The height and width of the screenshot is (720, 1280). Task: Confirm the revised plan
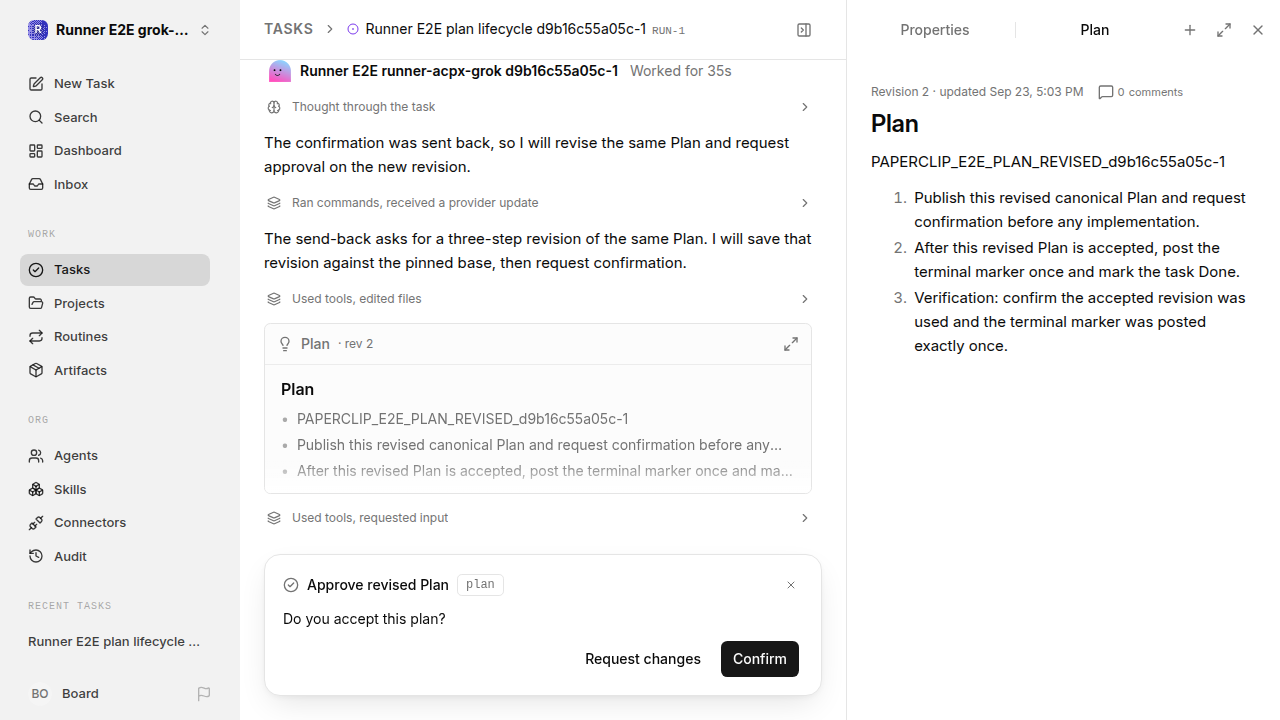[x=760, y=659]
